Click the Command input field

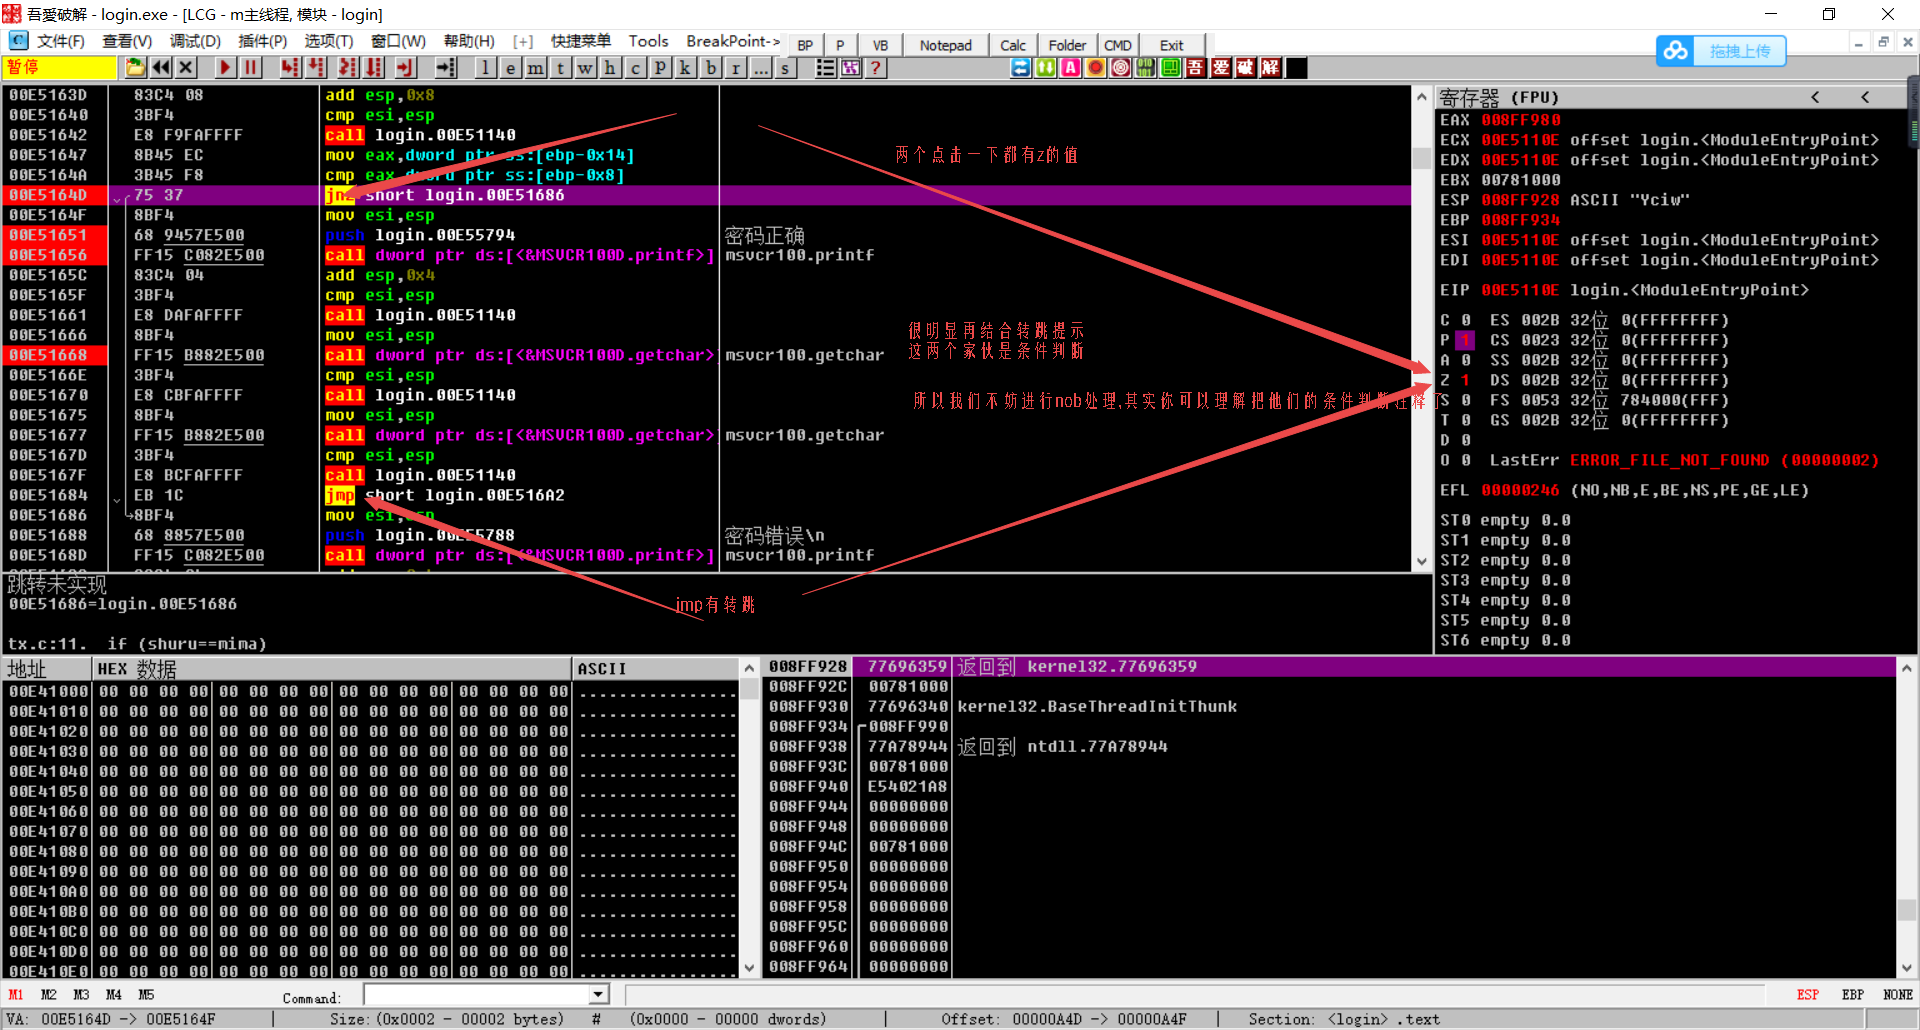[x=477, y=995]
